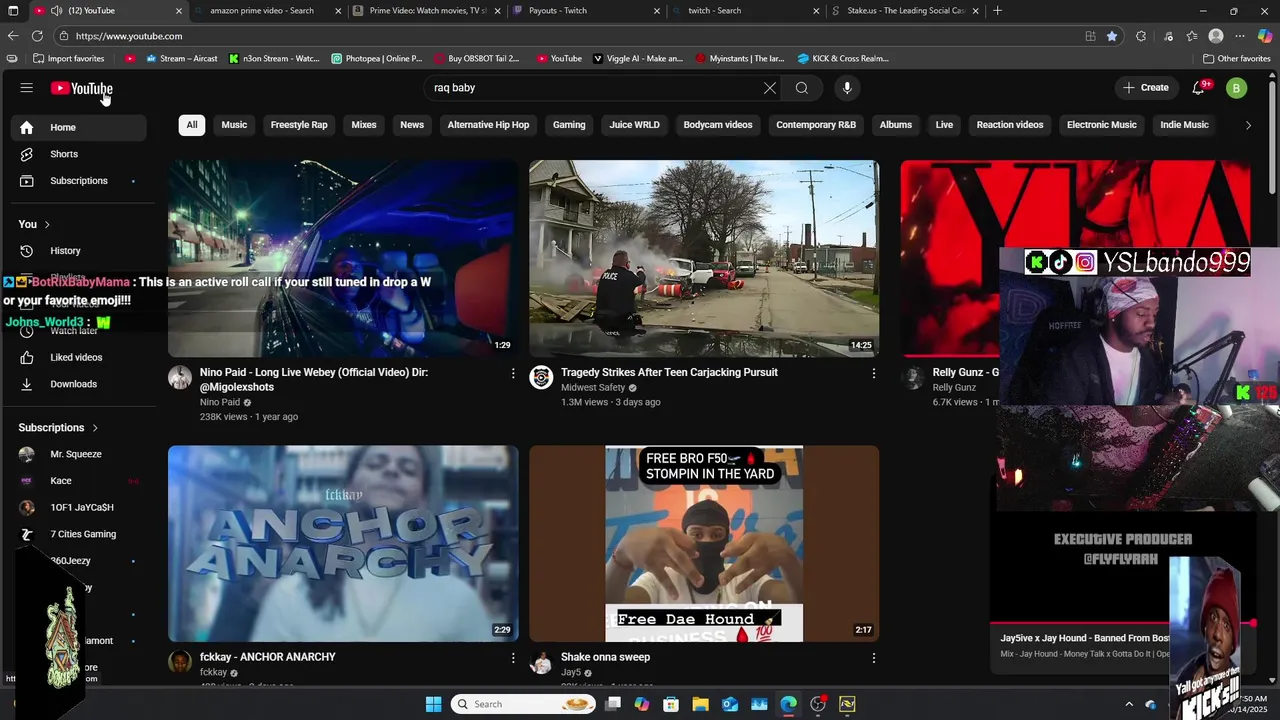1280x720 pixels.
Task: Open Nino Paid Long Live Webey title
Action: click(x=314, y=380)
